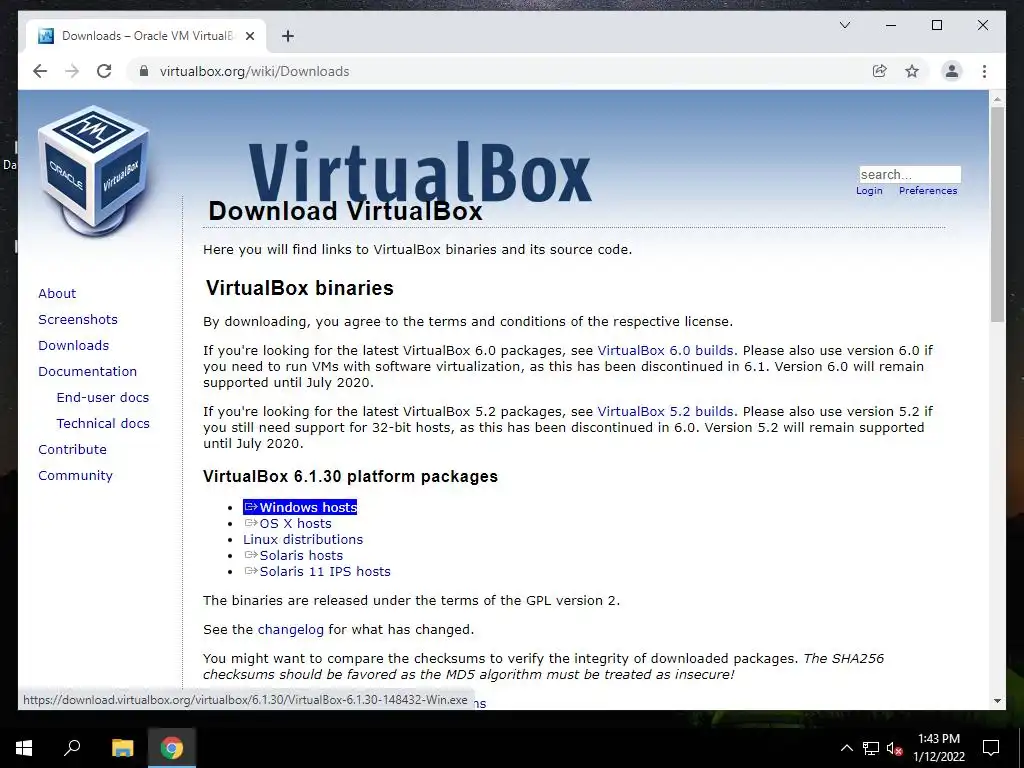Open End-user docs in the sidebar

(x=103, y=398)
